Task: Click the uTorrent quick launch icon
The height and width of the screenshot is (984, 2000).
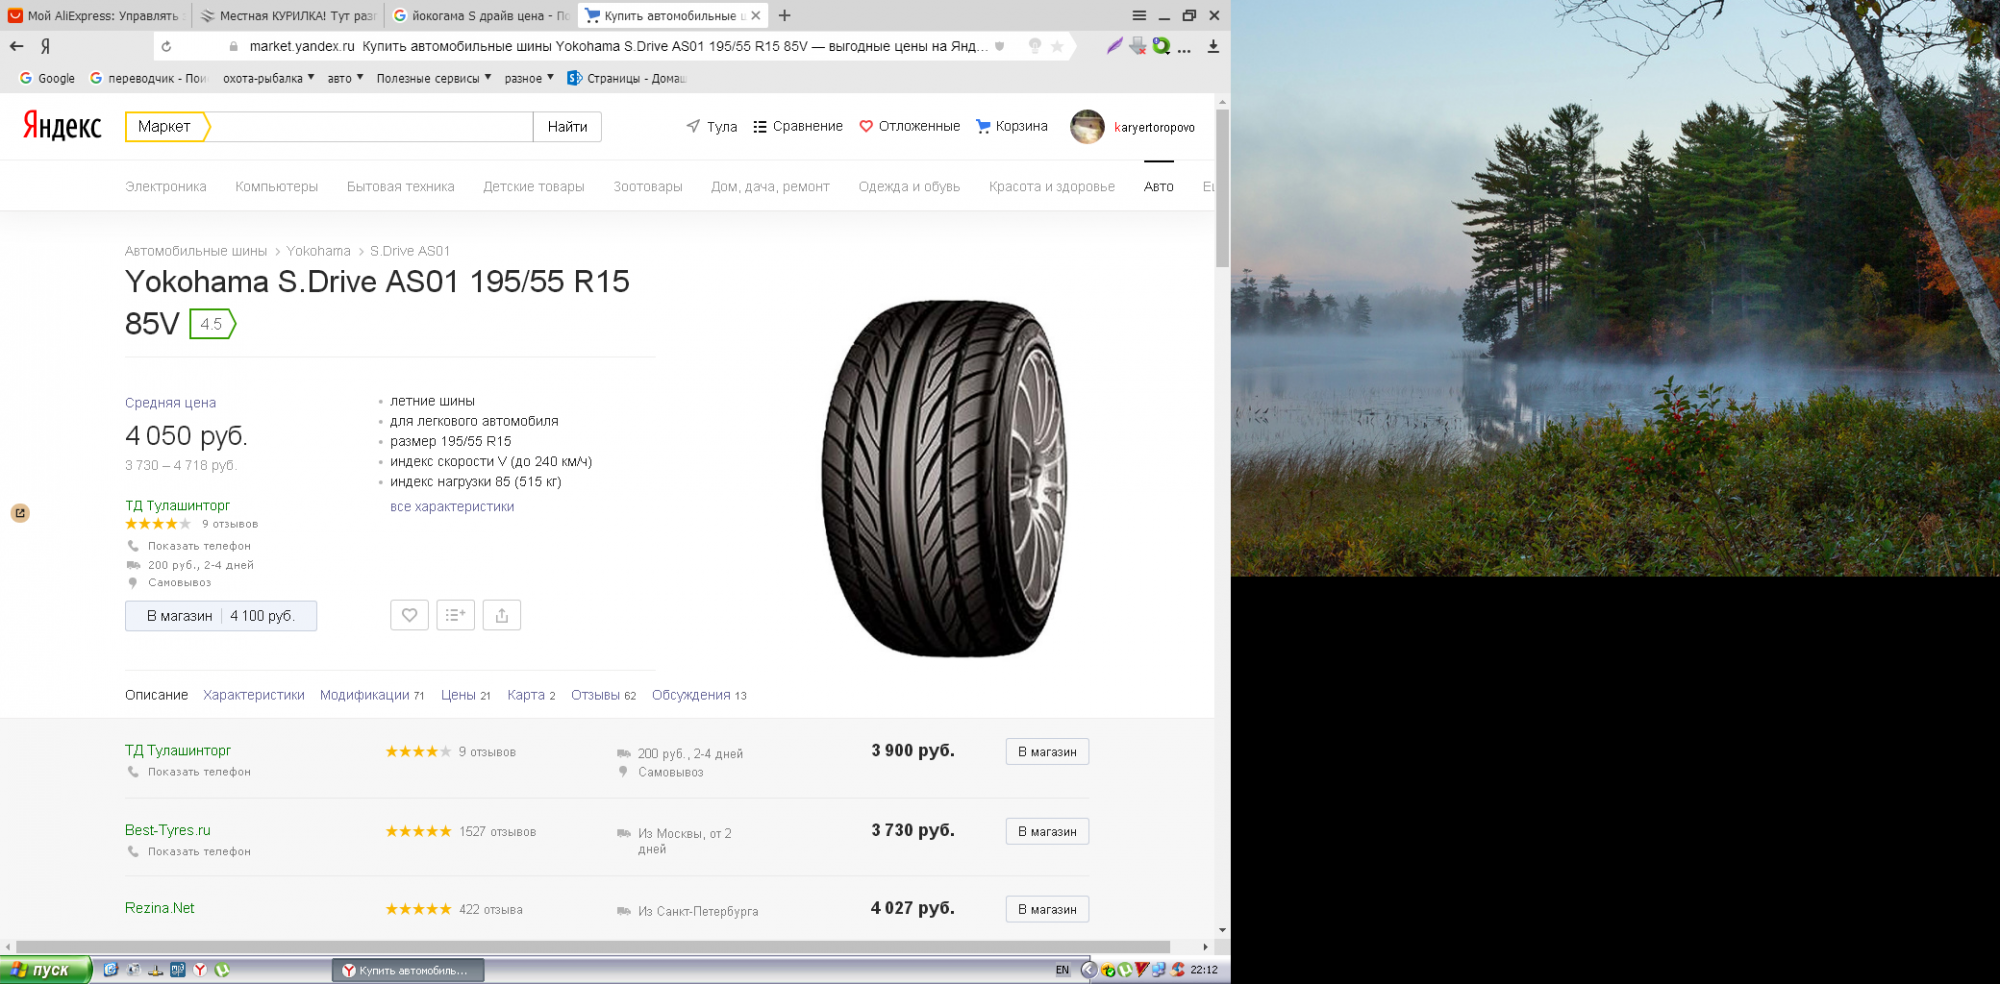Action: (x=222, y=969)
